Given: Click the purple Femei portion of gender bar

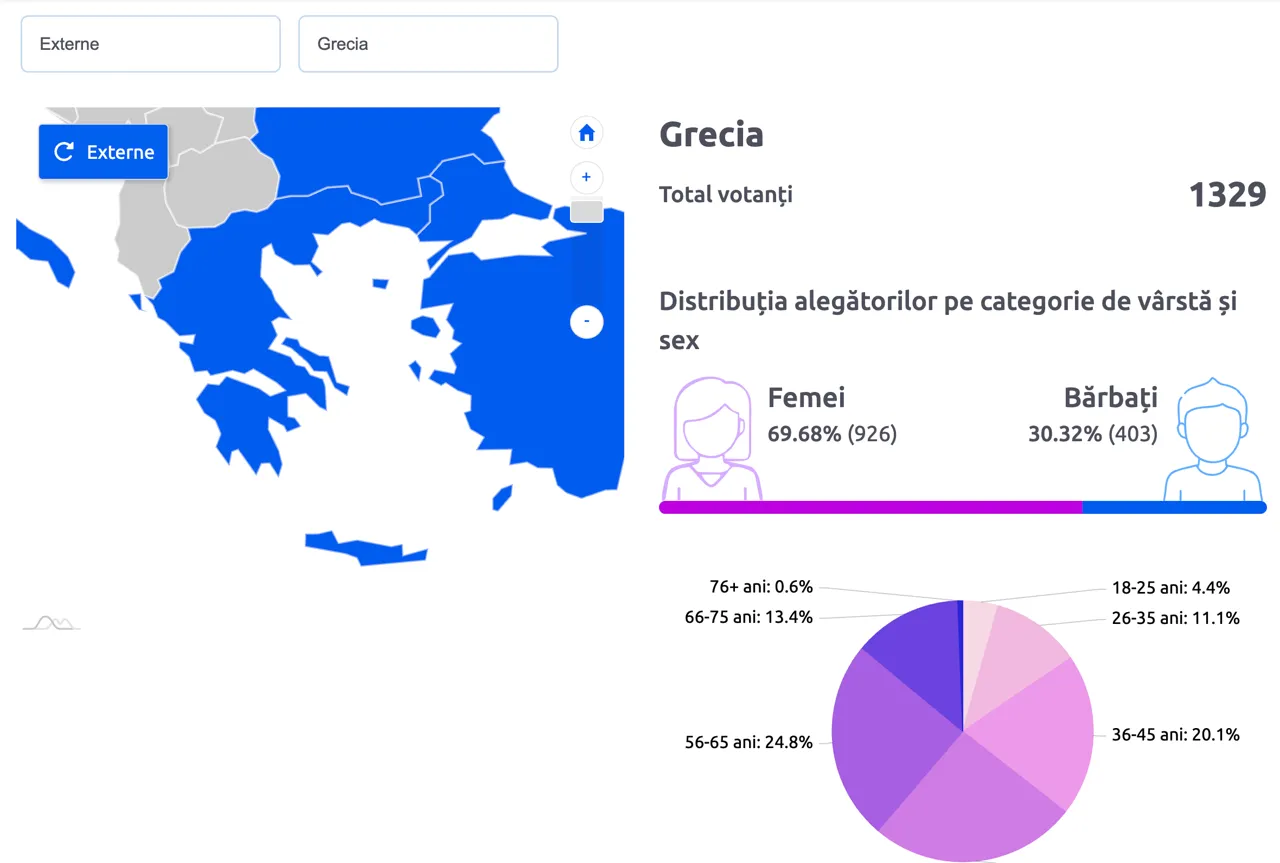Looking at the screenshot, I should pos(870,507).
